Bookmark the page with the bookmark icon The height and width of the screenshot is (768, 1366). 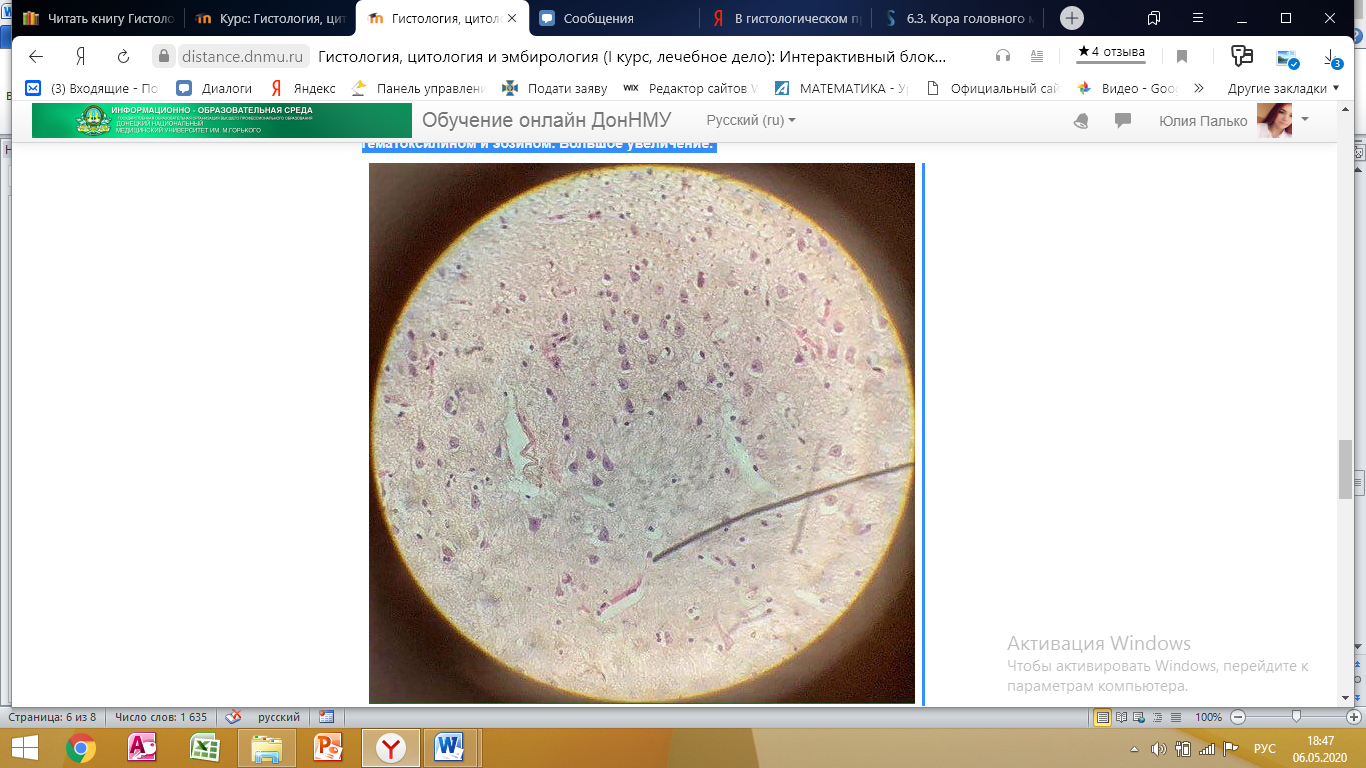point(1181,56)
